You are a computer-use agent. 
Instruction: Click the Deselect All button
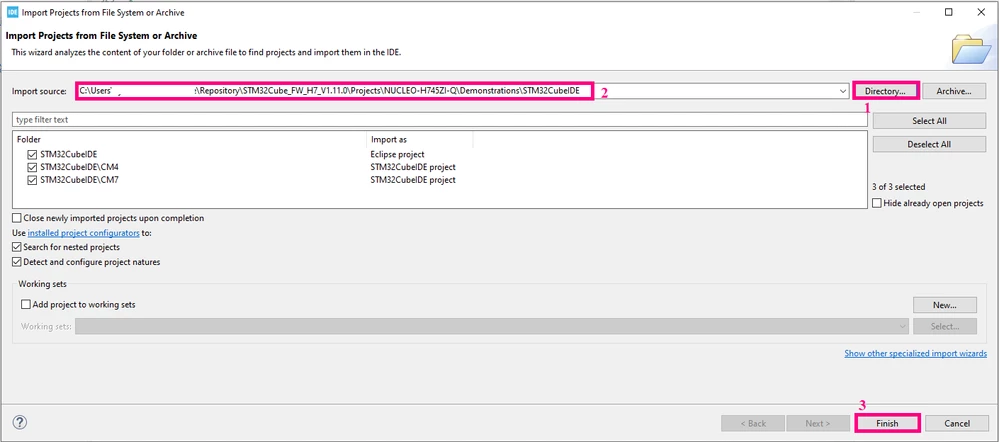[929, 144]
